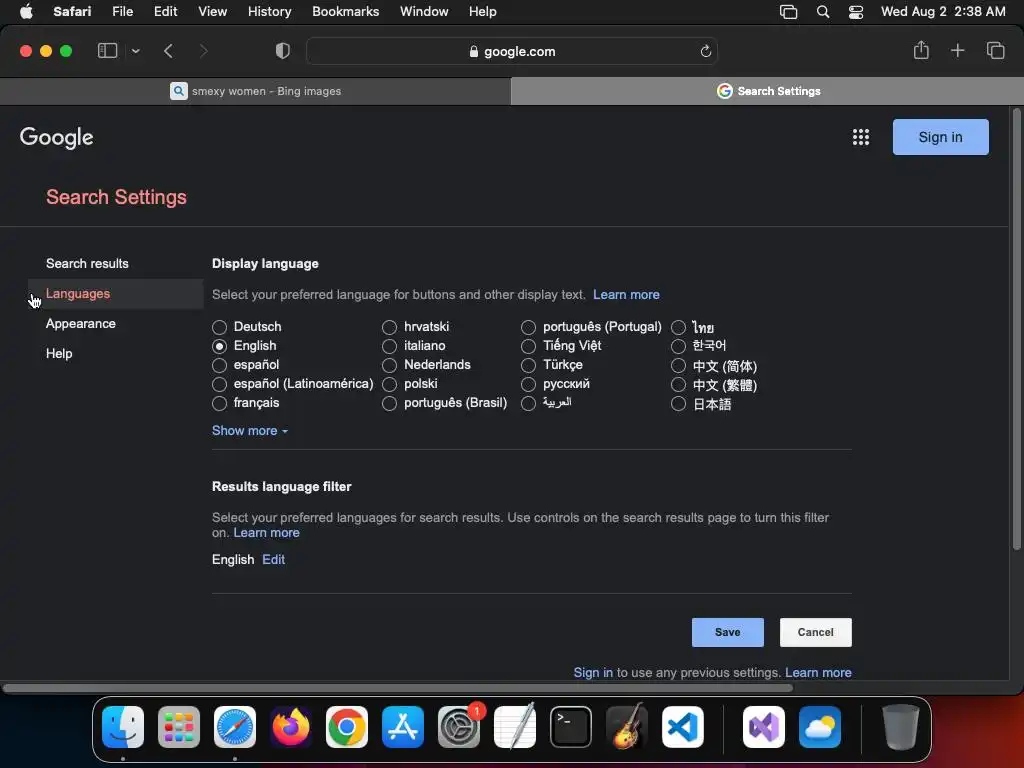Open Visual Studio Code from the dock

683,727
